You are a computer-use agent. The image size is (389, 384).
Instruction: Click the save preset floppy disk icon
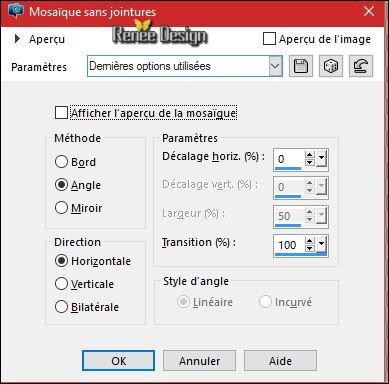[301, 66]
